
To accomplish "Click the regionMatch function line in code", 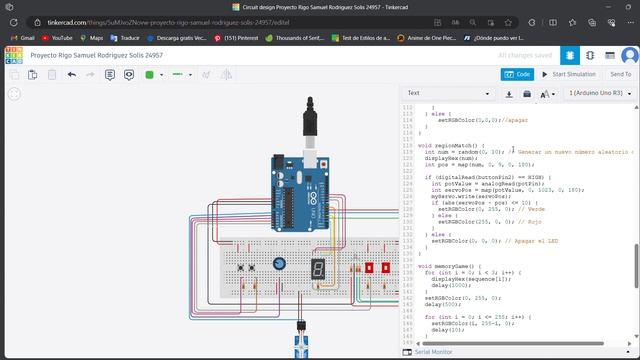I will [x=451, y=145].
